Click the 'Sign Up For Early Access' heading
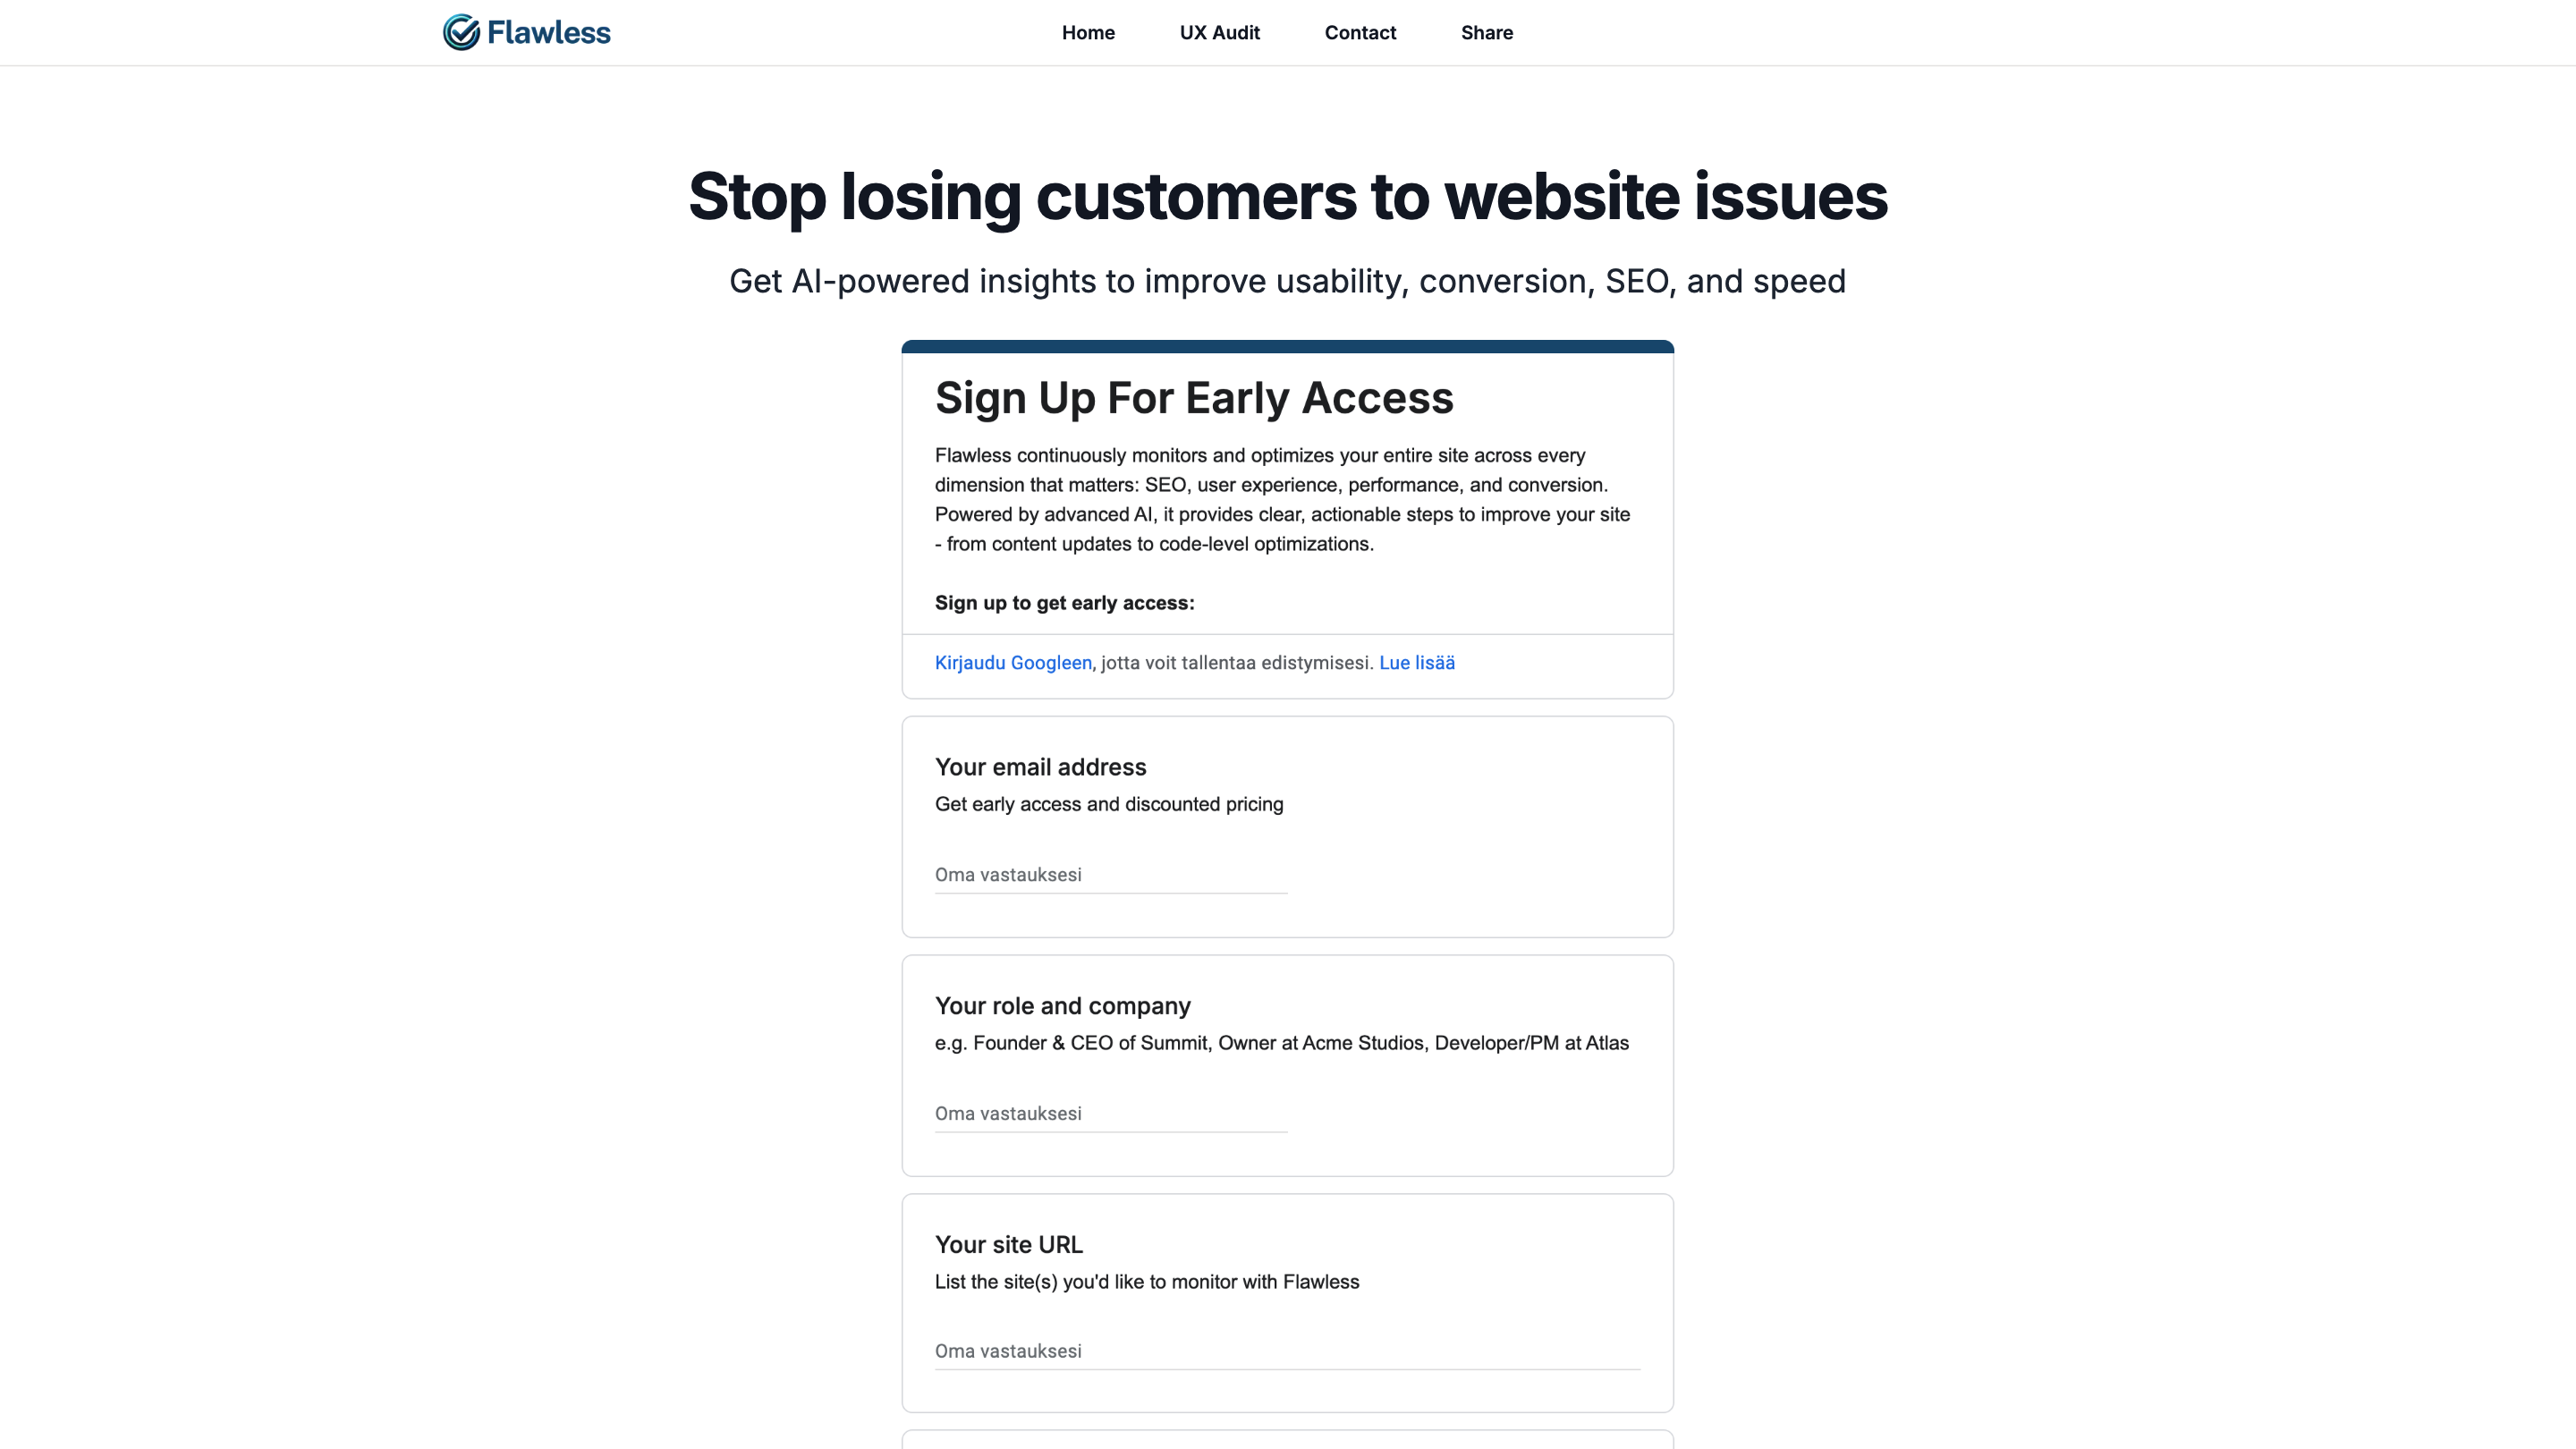Screen dimensions: 2576x1449 (x=1193, y=398)
